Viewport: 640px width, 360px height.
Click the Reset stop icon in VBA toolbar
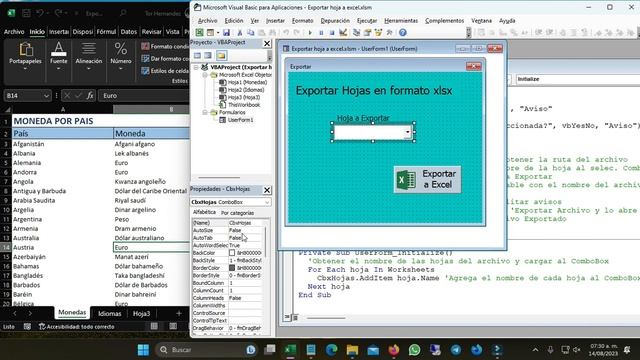coord(332,33)
